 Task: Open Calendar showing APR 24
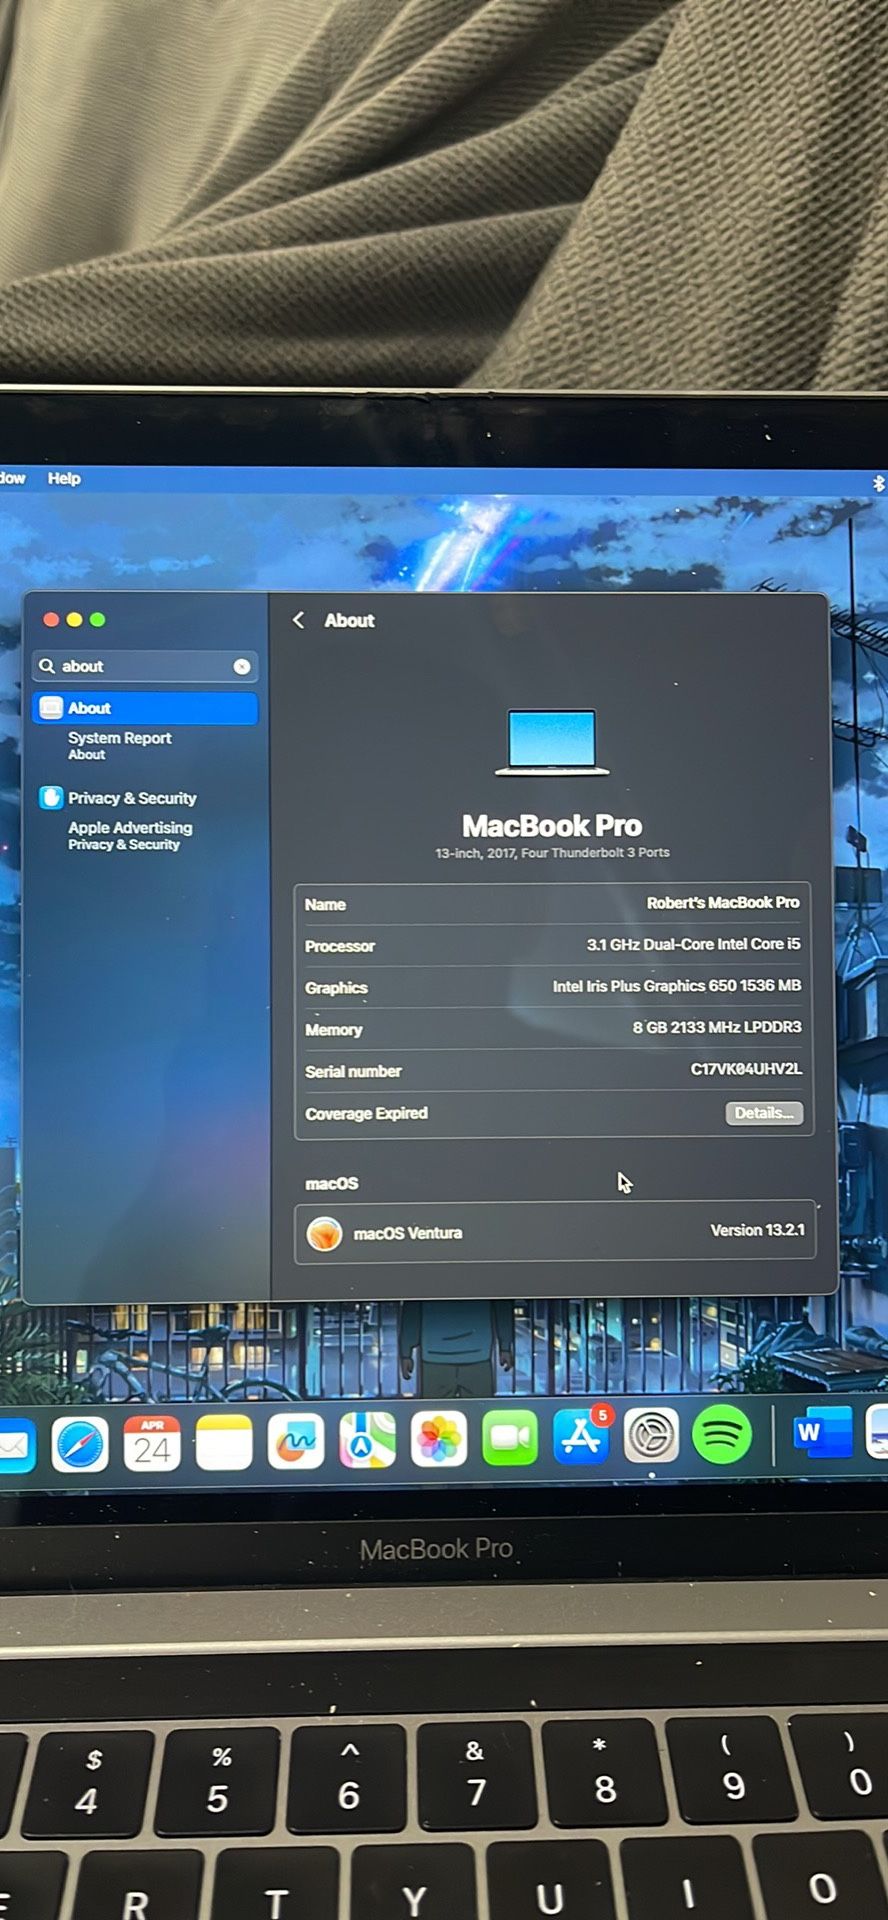[x=152, y=1443]
